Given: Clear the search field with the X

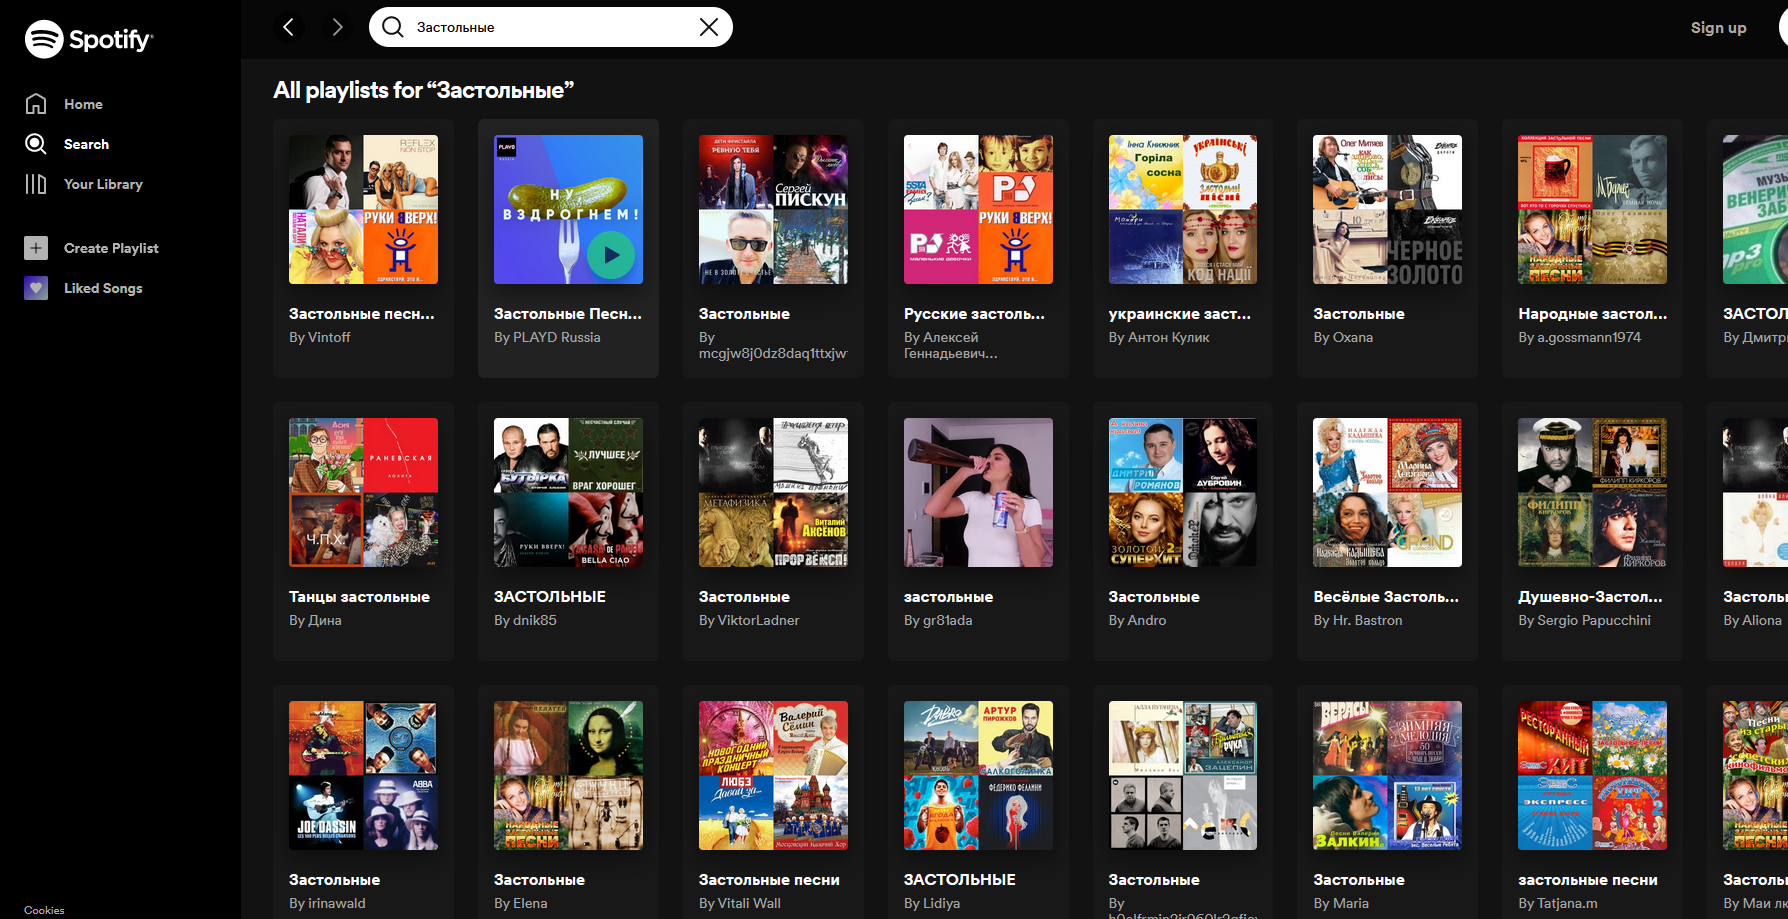Looking at the screenshot, I should pos(709,27).
